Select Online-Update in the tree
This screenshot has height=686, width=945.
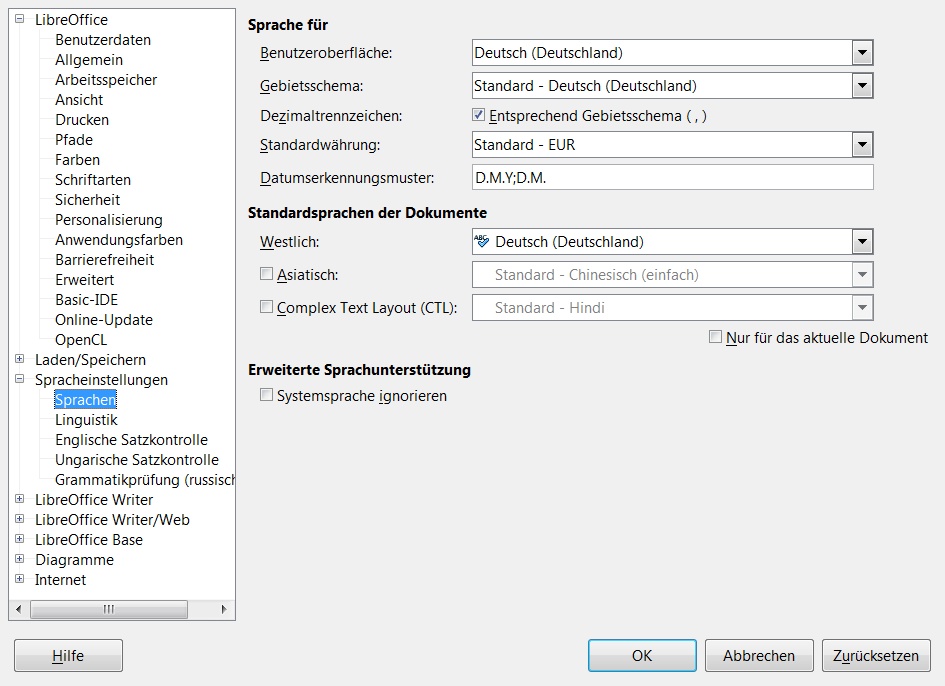coord(104,319)
